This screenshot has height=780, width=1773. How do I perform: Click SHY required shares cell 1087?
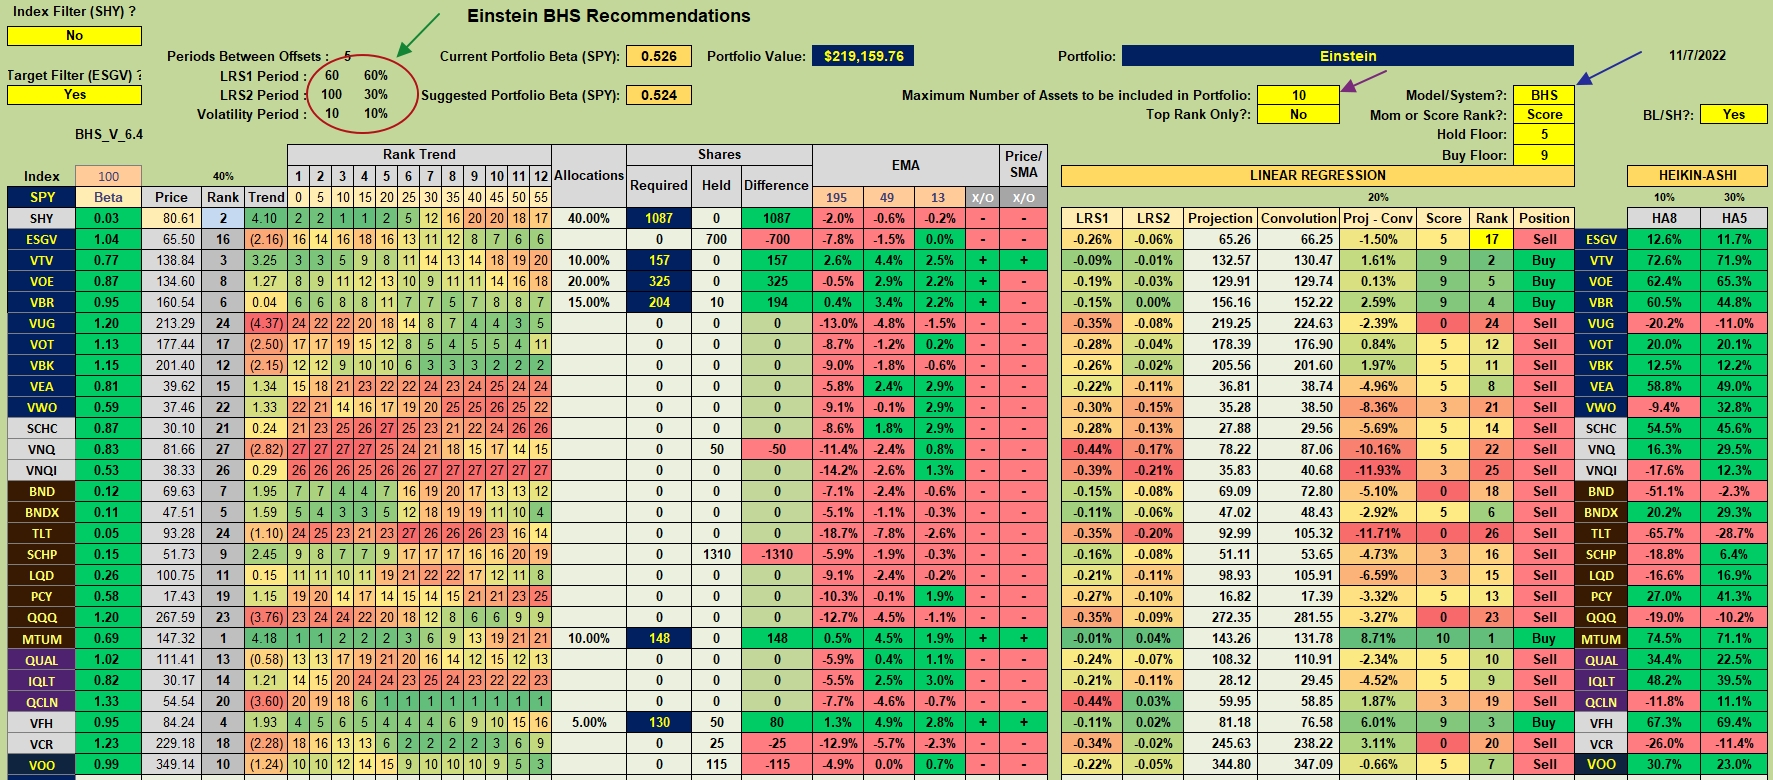(659, 218)
